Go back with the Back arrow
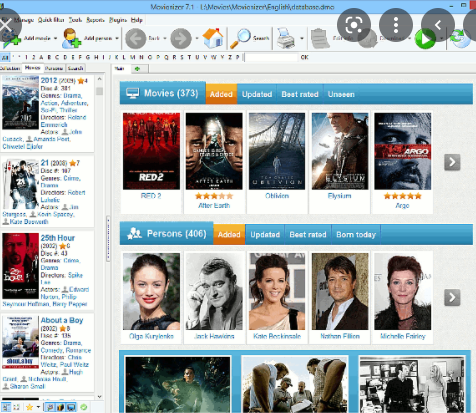The width and height of the screenshot is (476, 413). click(135, 39)
